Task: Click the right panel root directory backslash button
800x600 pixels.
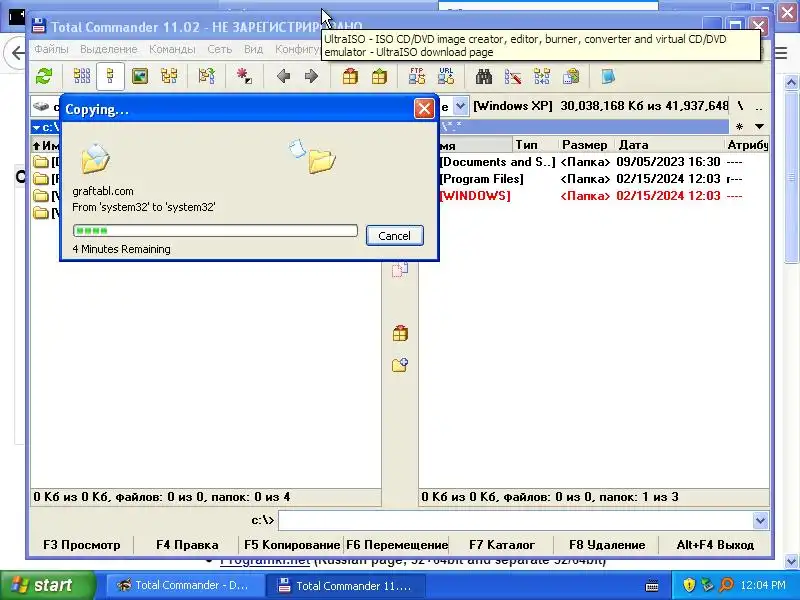Action: [x=740, y=106]
